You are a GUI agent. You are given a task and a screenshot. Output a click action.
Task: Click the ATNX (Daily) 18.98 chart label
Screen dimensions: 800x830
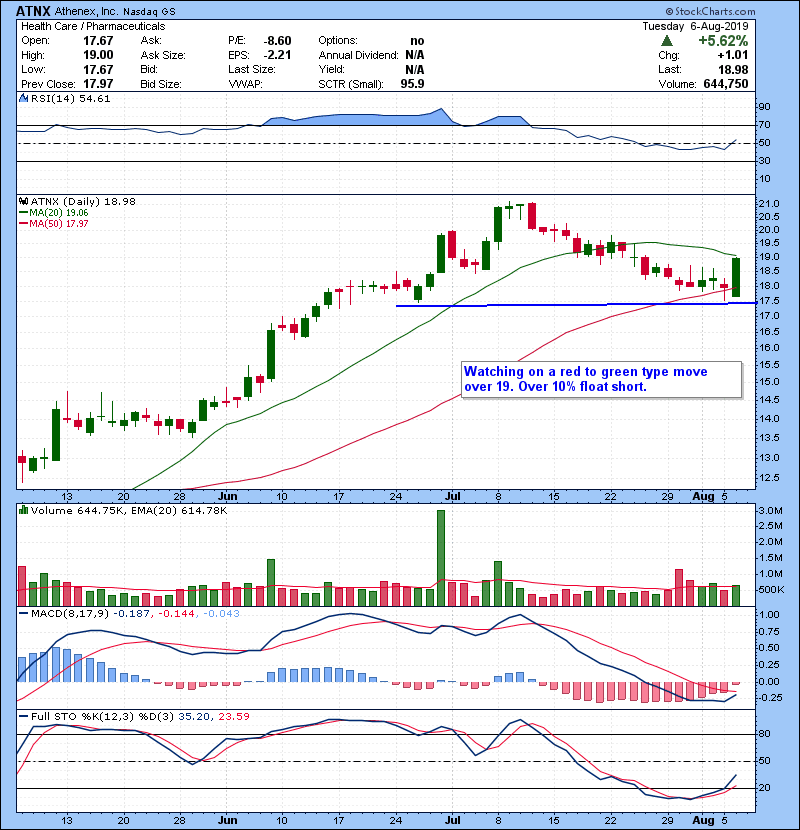click(x=83, y=202)
